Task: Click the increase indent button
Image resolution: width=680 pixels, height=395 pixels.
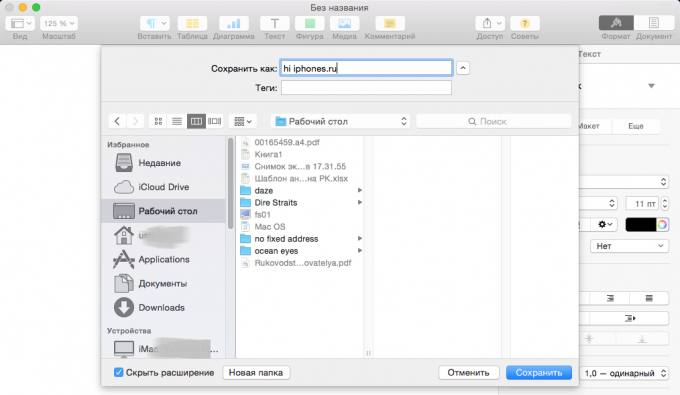Action: tap(630, 318)
